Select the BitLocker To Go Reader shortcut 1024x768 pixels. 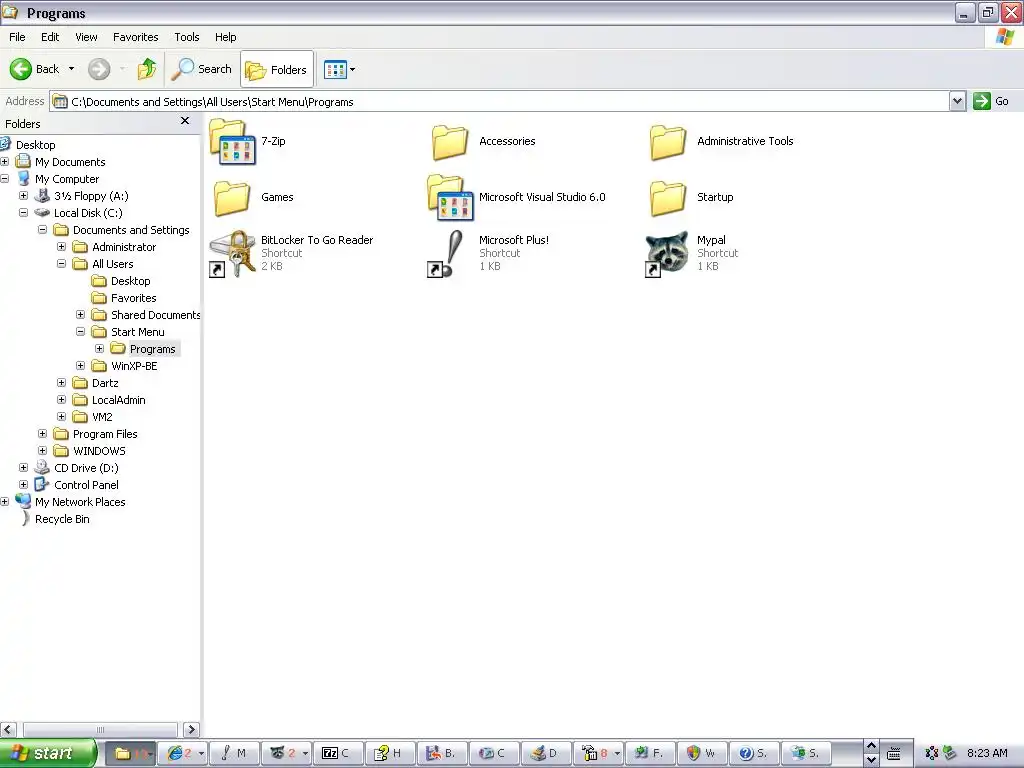[232, 253]
